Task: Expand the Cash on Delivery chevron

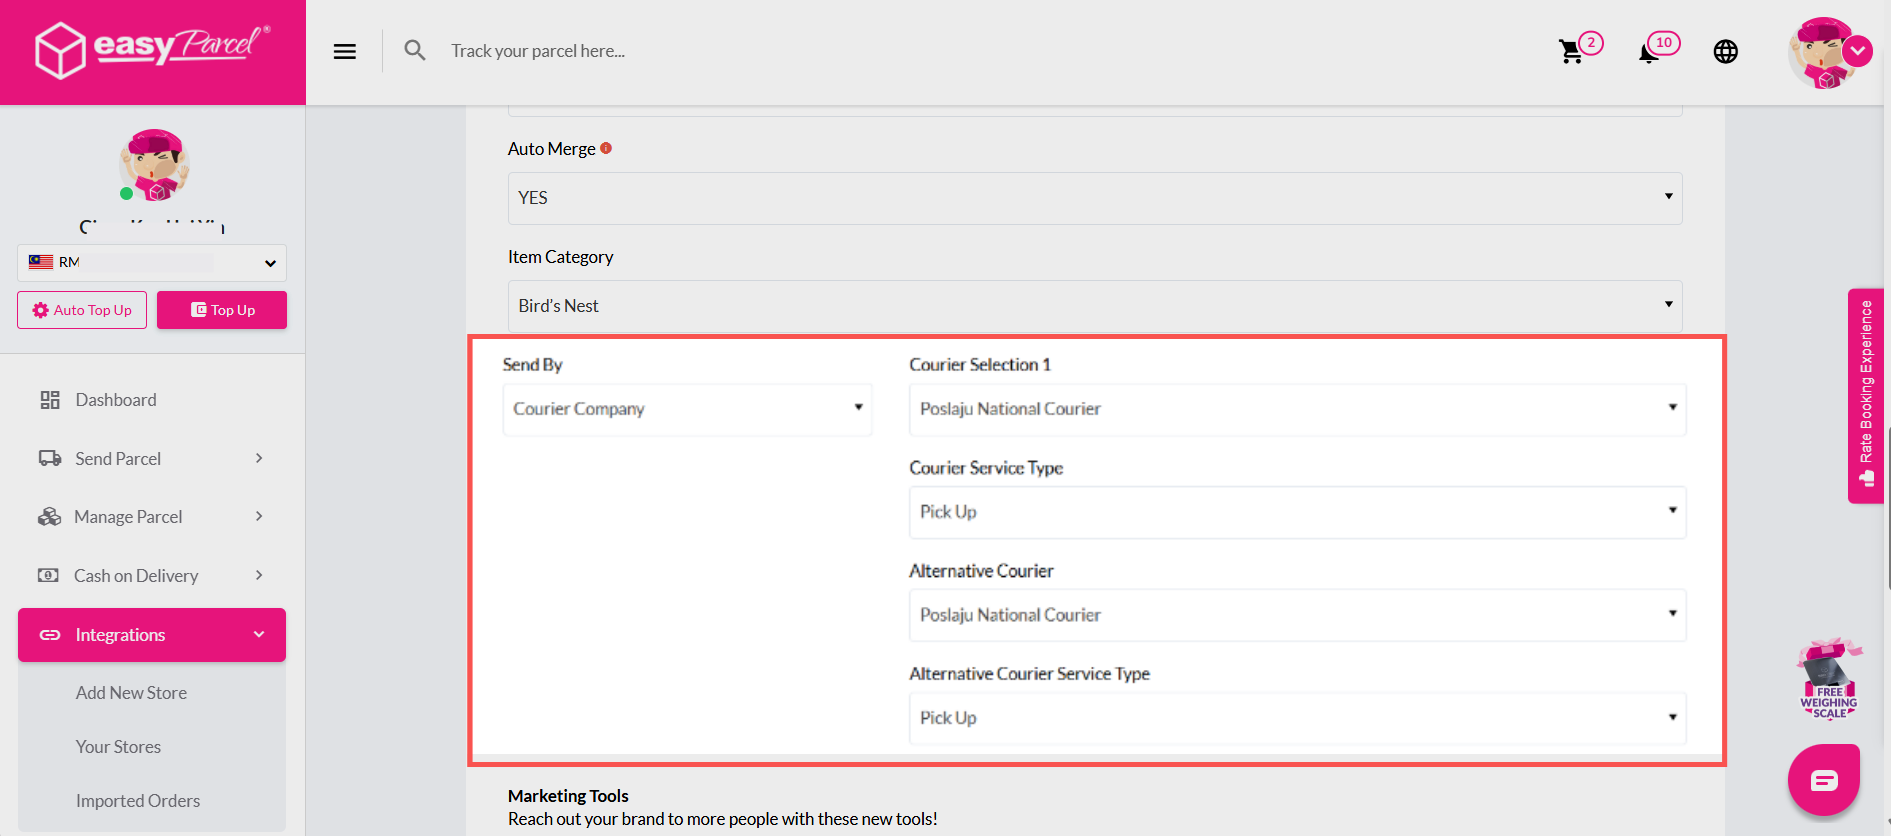Action: tap(259, 575)
